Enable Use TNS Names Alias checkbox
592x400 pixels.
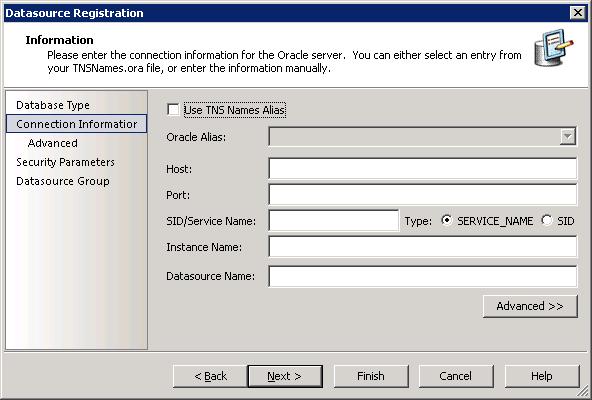click(173, 110)
